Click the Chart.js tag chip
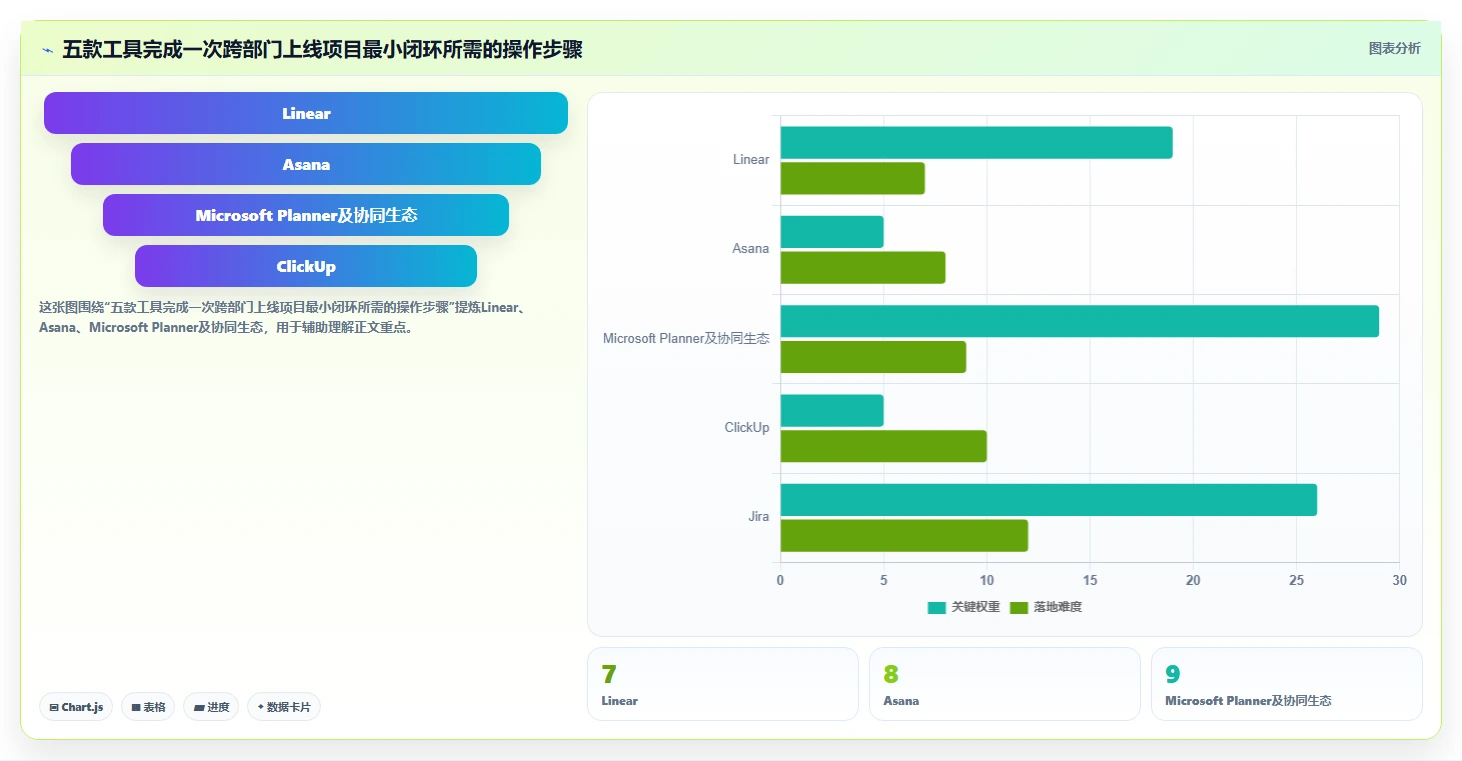 click(x=76, y=707)
